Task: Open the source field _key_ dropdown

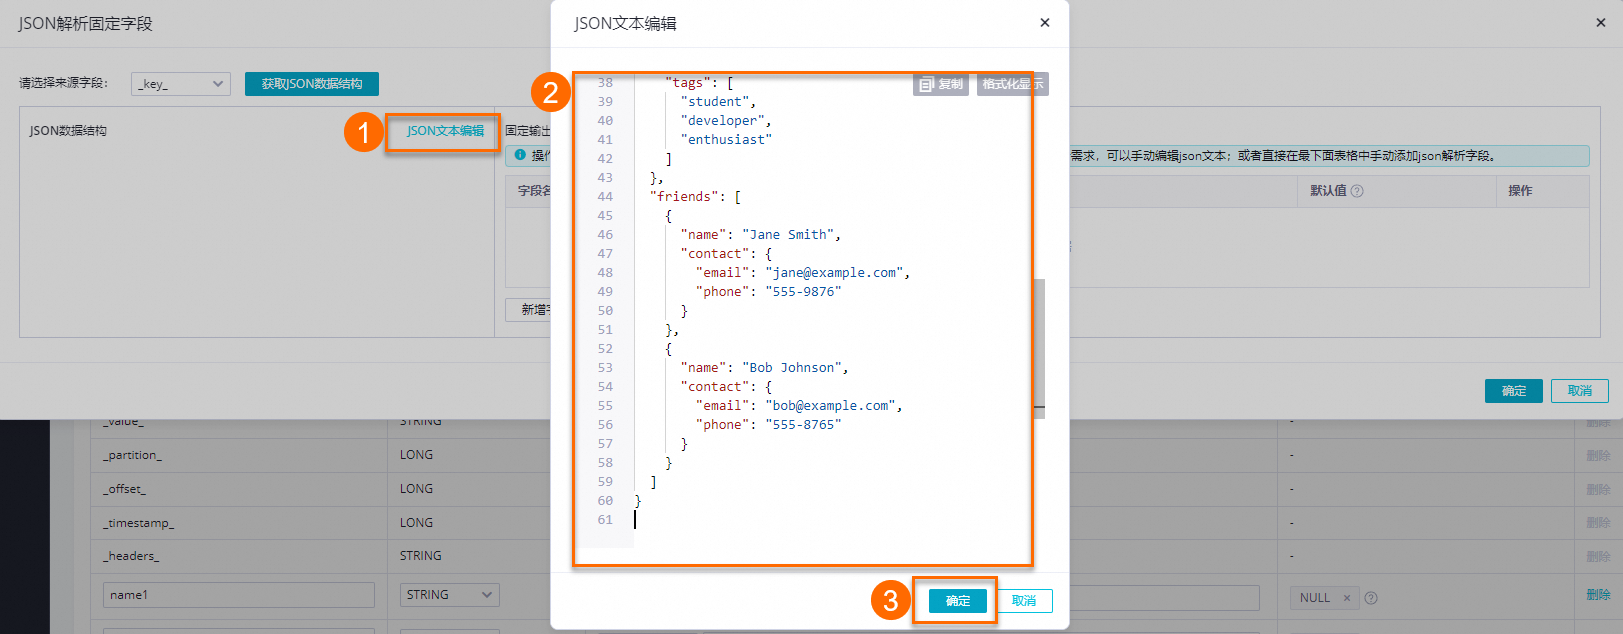Action: tap(181, 84)
